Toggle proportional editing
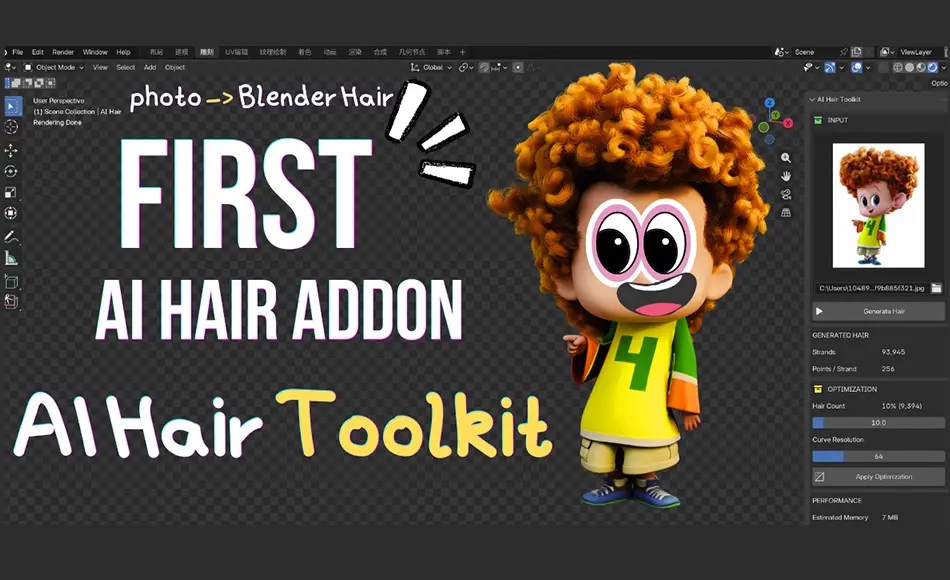Image resolution: width=950 pixels, height=580 pixels. point(518,67)
